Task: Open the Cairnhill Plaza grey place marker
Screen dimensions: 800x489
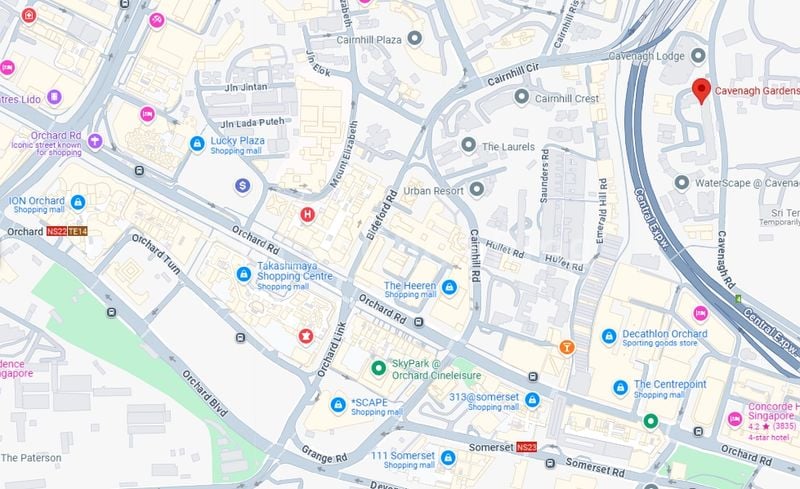Action: tap(415, 38)
